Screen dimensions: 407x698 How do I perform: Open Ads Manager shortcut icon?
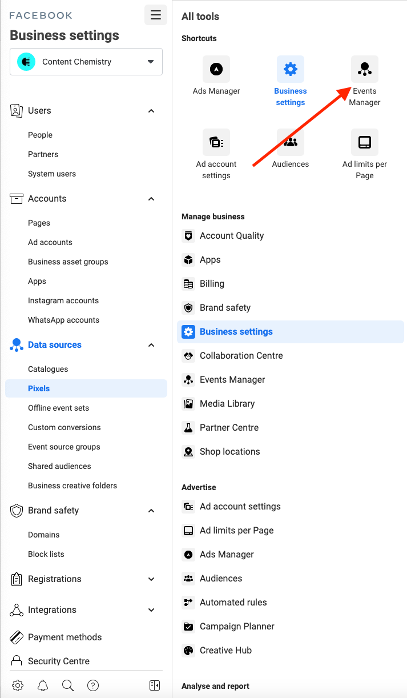216,69
